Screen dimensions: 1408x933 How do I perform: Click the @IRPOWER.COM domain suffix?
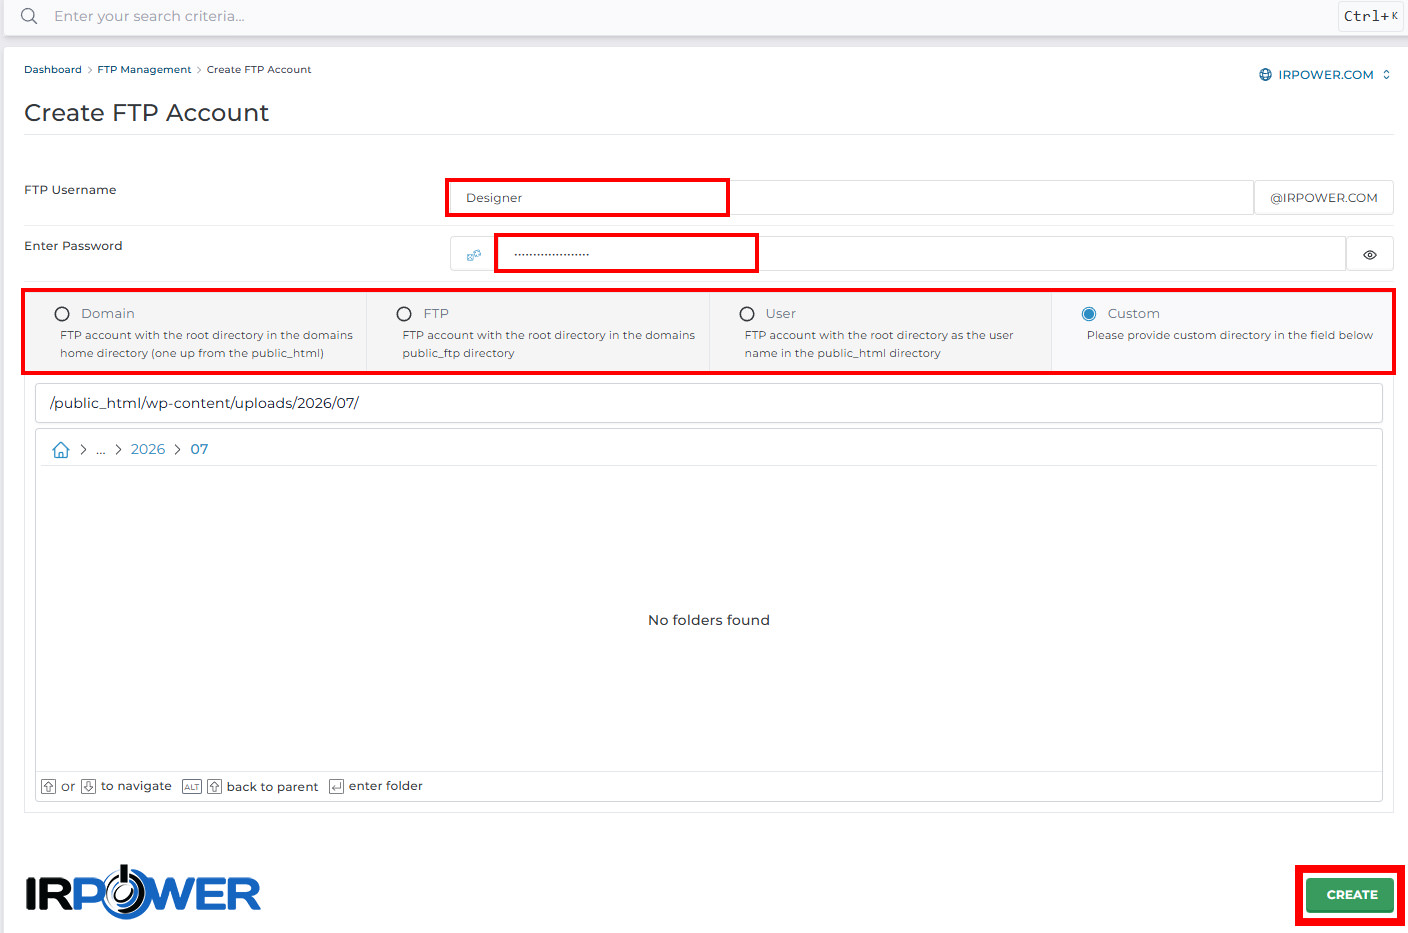[x=1323, y=198]
